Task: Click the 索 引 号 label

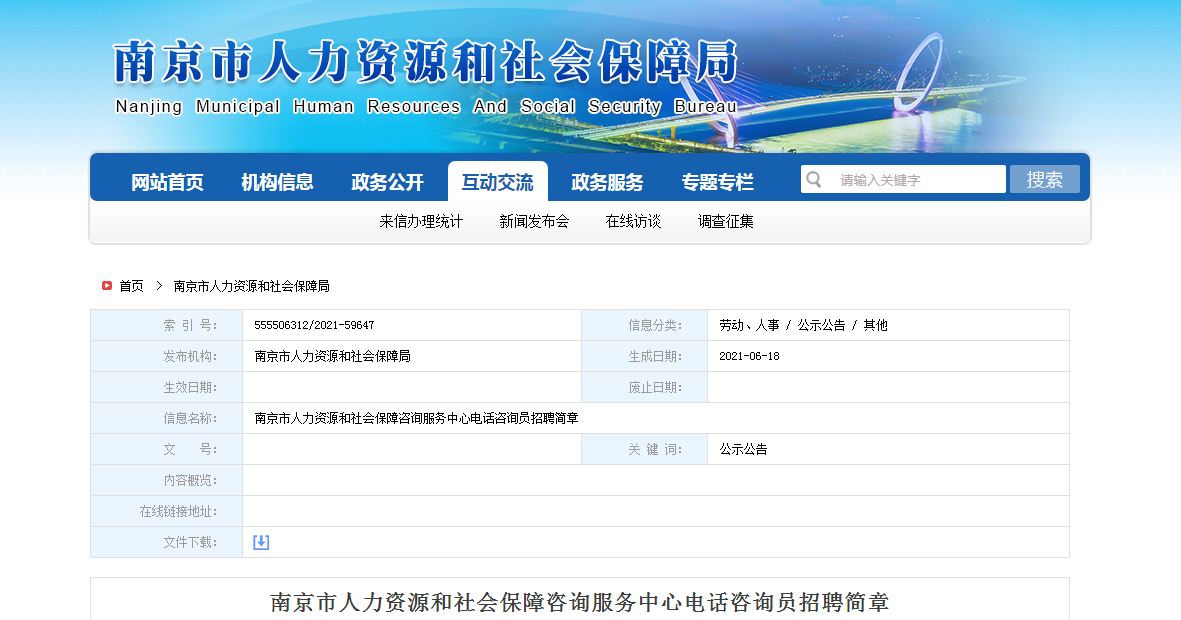Action: click(191, 325)
